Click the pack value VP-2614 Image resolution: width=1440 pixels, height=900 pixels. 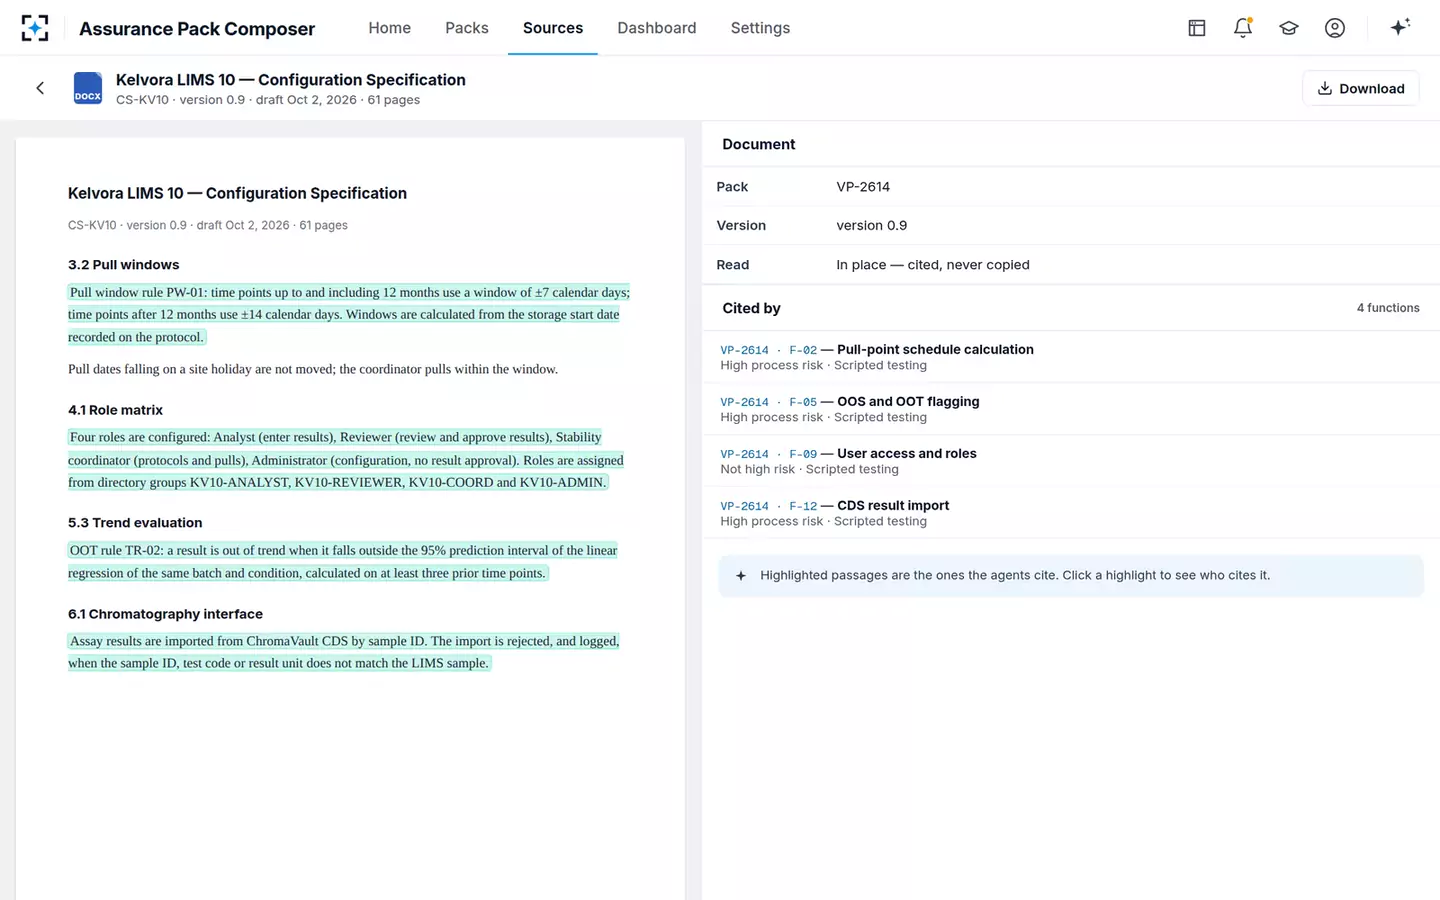863,187
